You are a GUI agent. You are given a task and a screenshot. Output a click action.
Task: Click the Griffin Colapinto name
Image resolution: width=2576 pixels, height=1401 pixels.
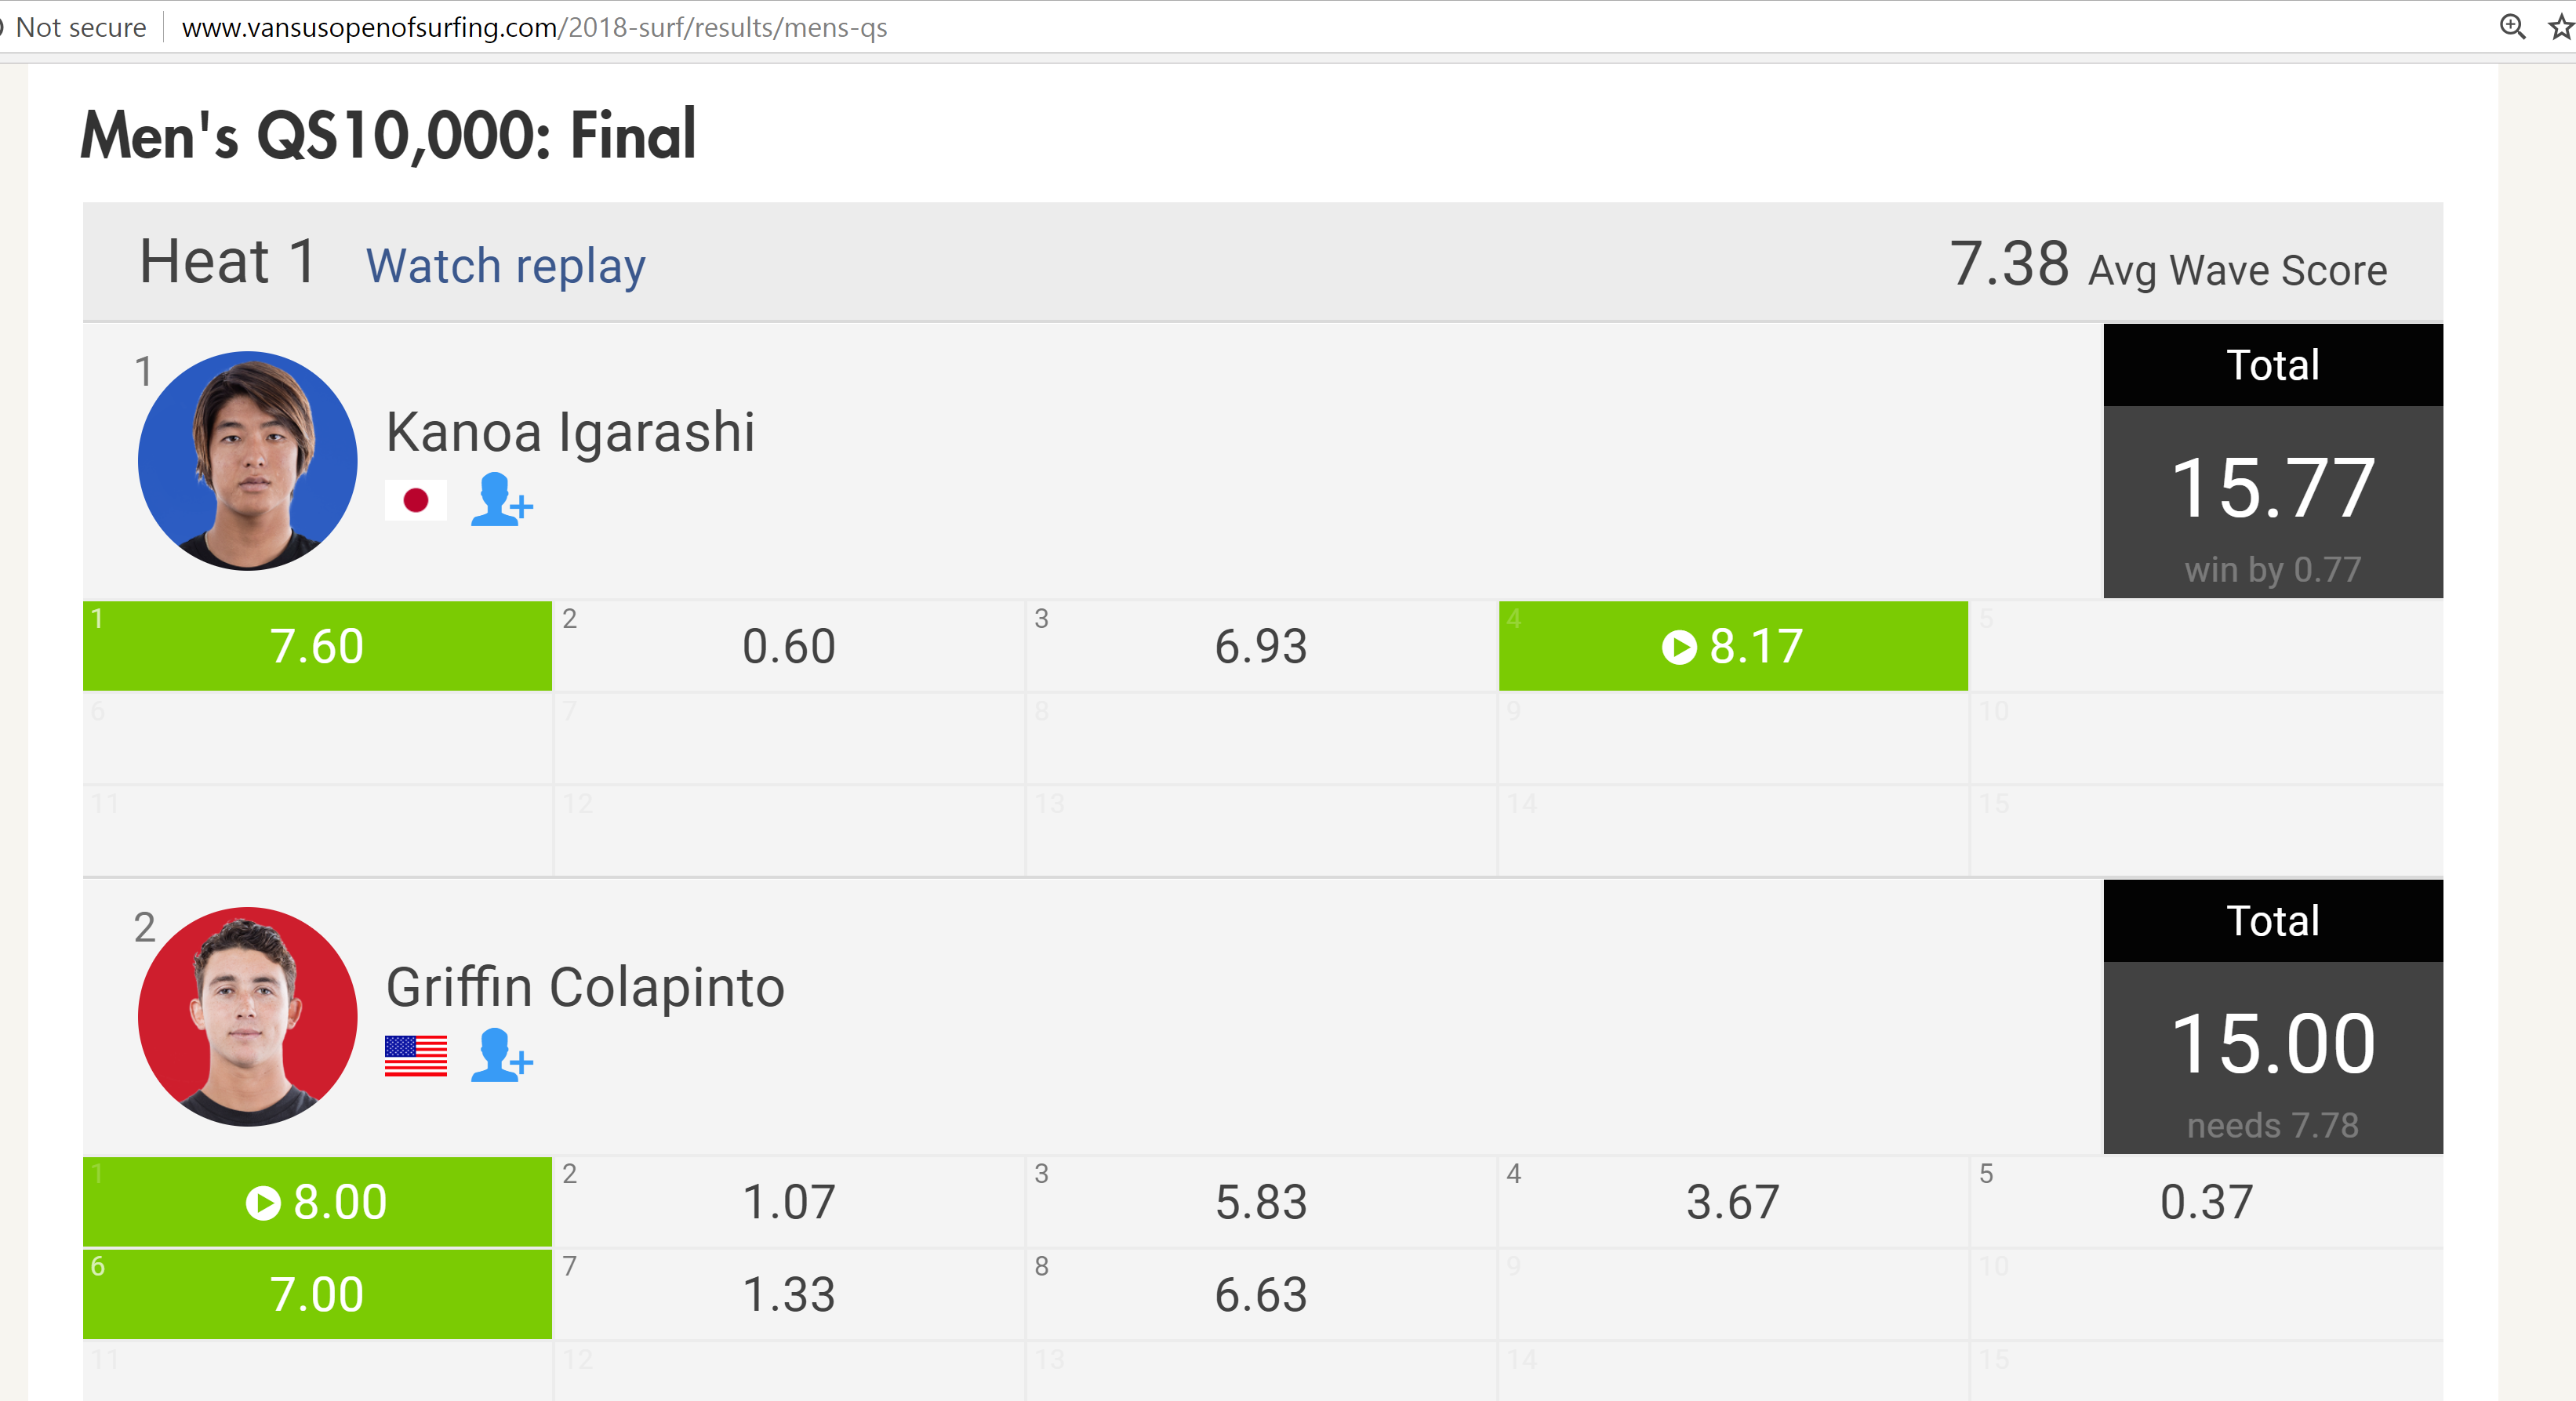click(585, 988)
